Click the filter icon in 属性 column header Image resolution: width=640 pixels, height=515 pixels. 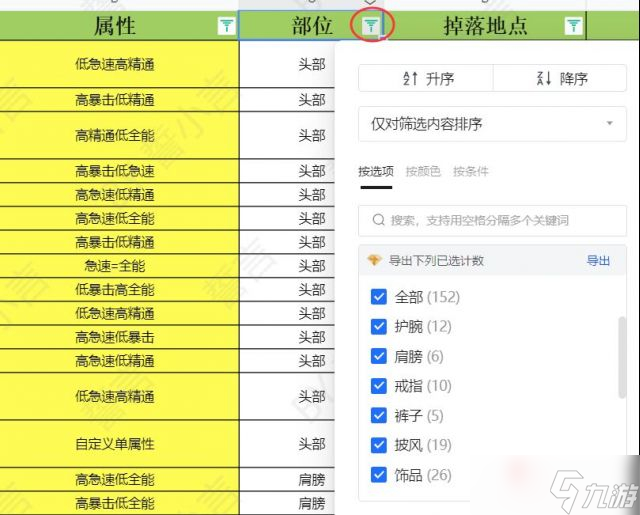[x=227, y=27]
